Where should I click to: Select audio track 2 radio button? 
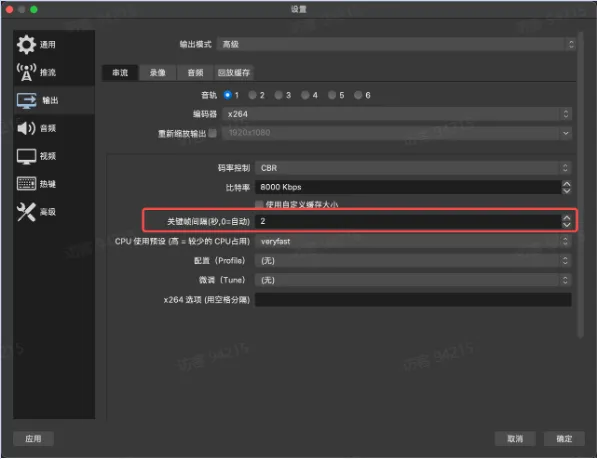point(252,95)
